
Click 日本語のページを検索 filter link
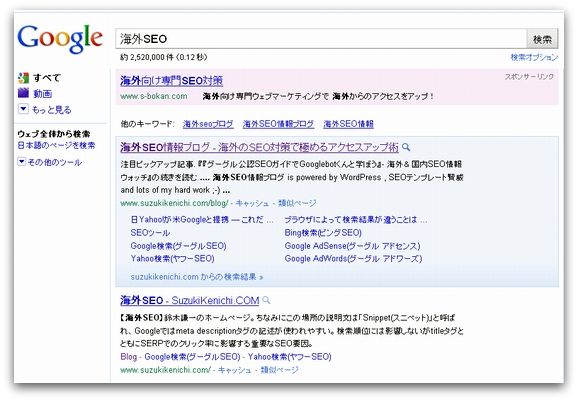(x=56, y=145)
